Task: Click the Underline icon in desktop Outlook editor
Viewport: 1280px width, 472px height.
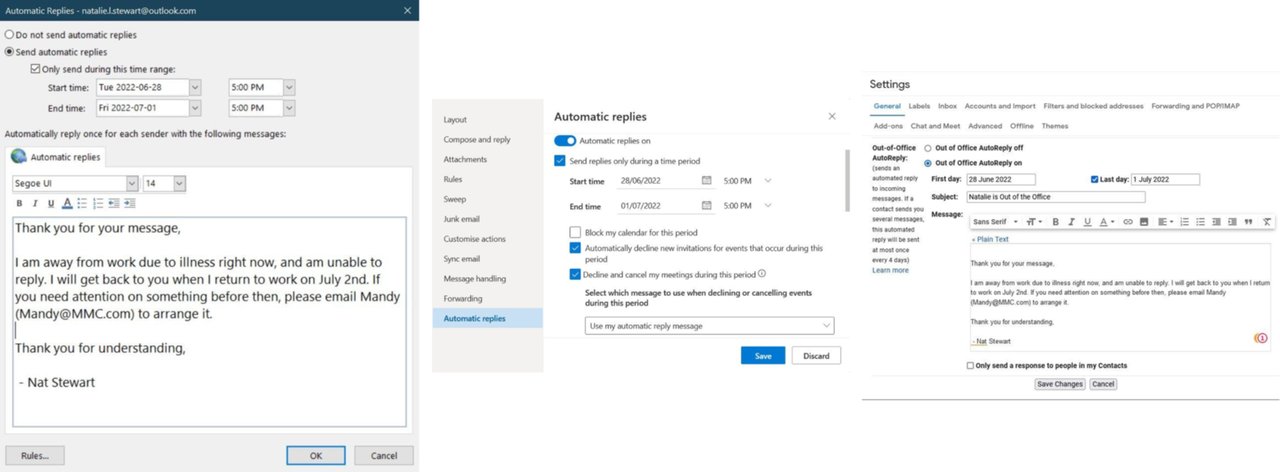Action: [51, 204]
